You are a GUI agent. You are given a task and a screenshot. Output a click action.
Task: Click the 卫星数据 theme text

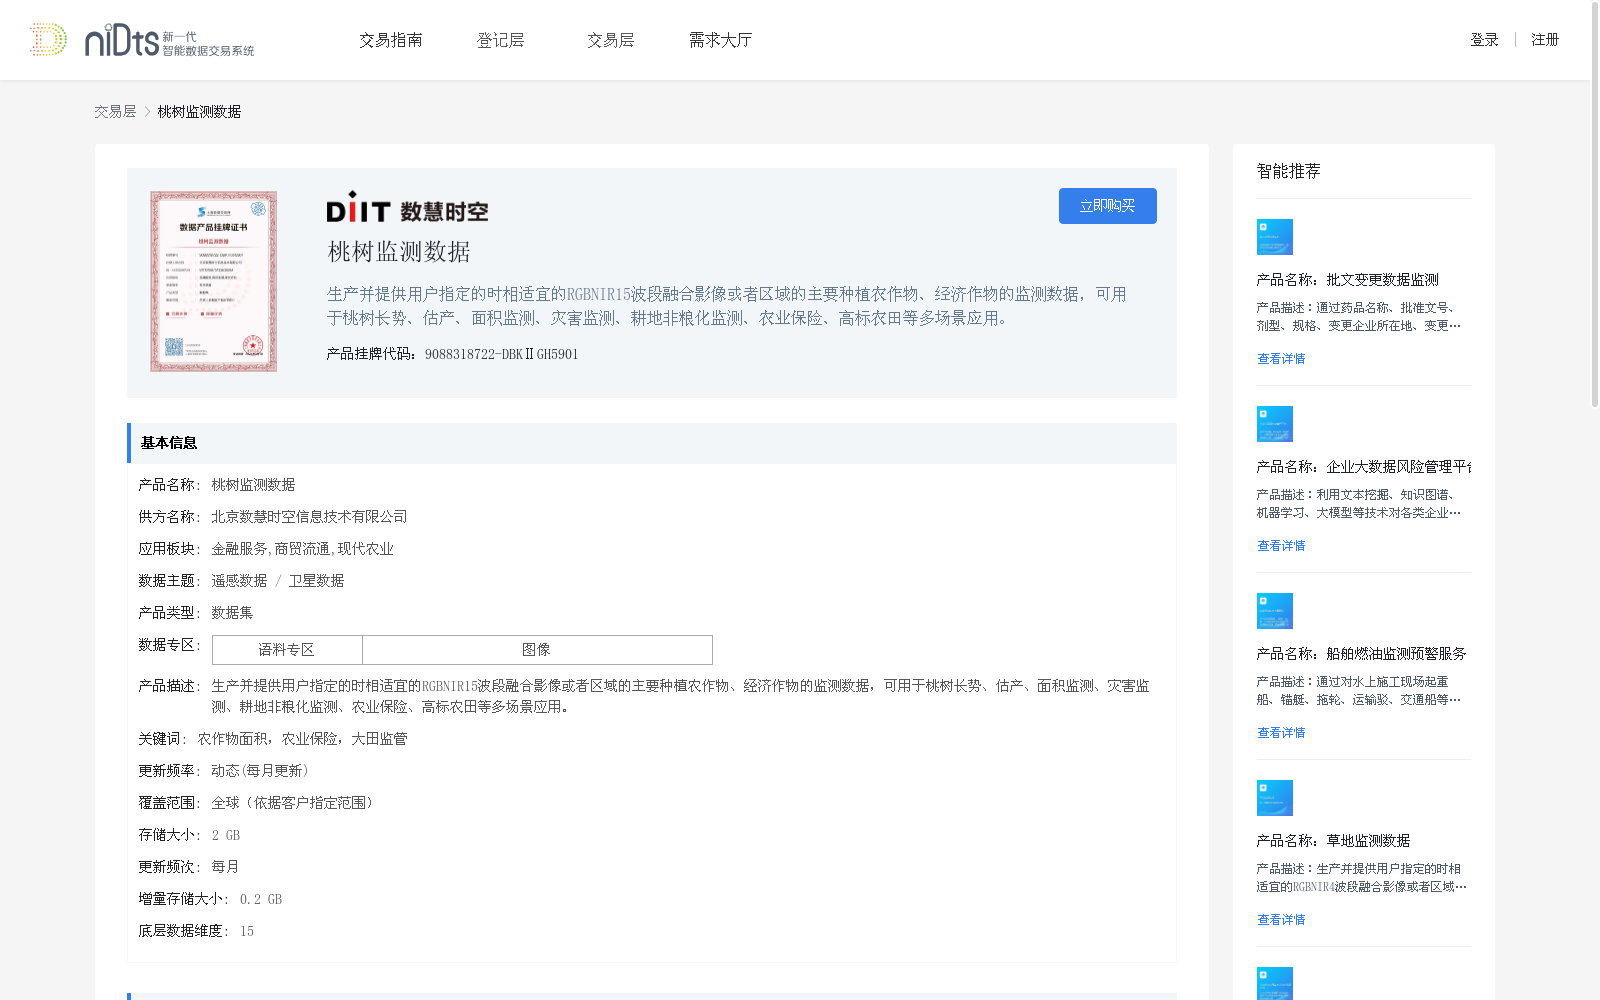tap(316, 581)
